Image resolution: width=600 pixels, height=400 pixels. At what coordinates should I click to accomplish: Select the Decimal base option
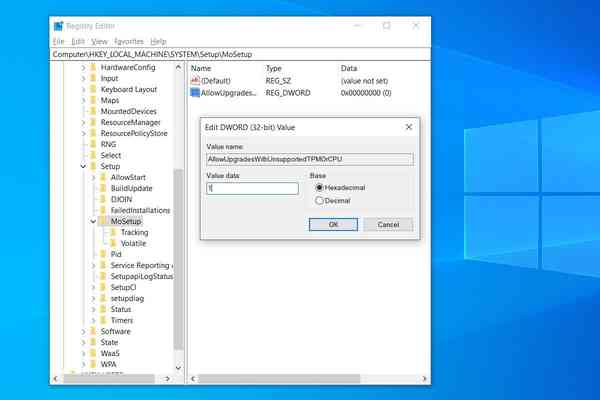pyautogui.click(x=320, y=200)
